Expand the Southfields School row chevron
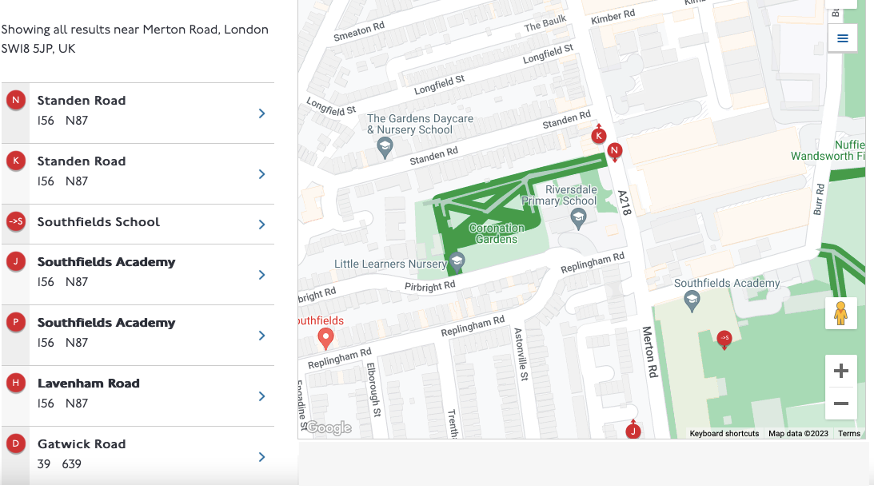This screenshot has width=874, height=486. coord(262,225)
